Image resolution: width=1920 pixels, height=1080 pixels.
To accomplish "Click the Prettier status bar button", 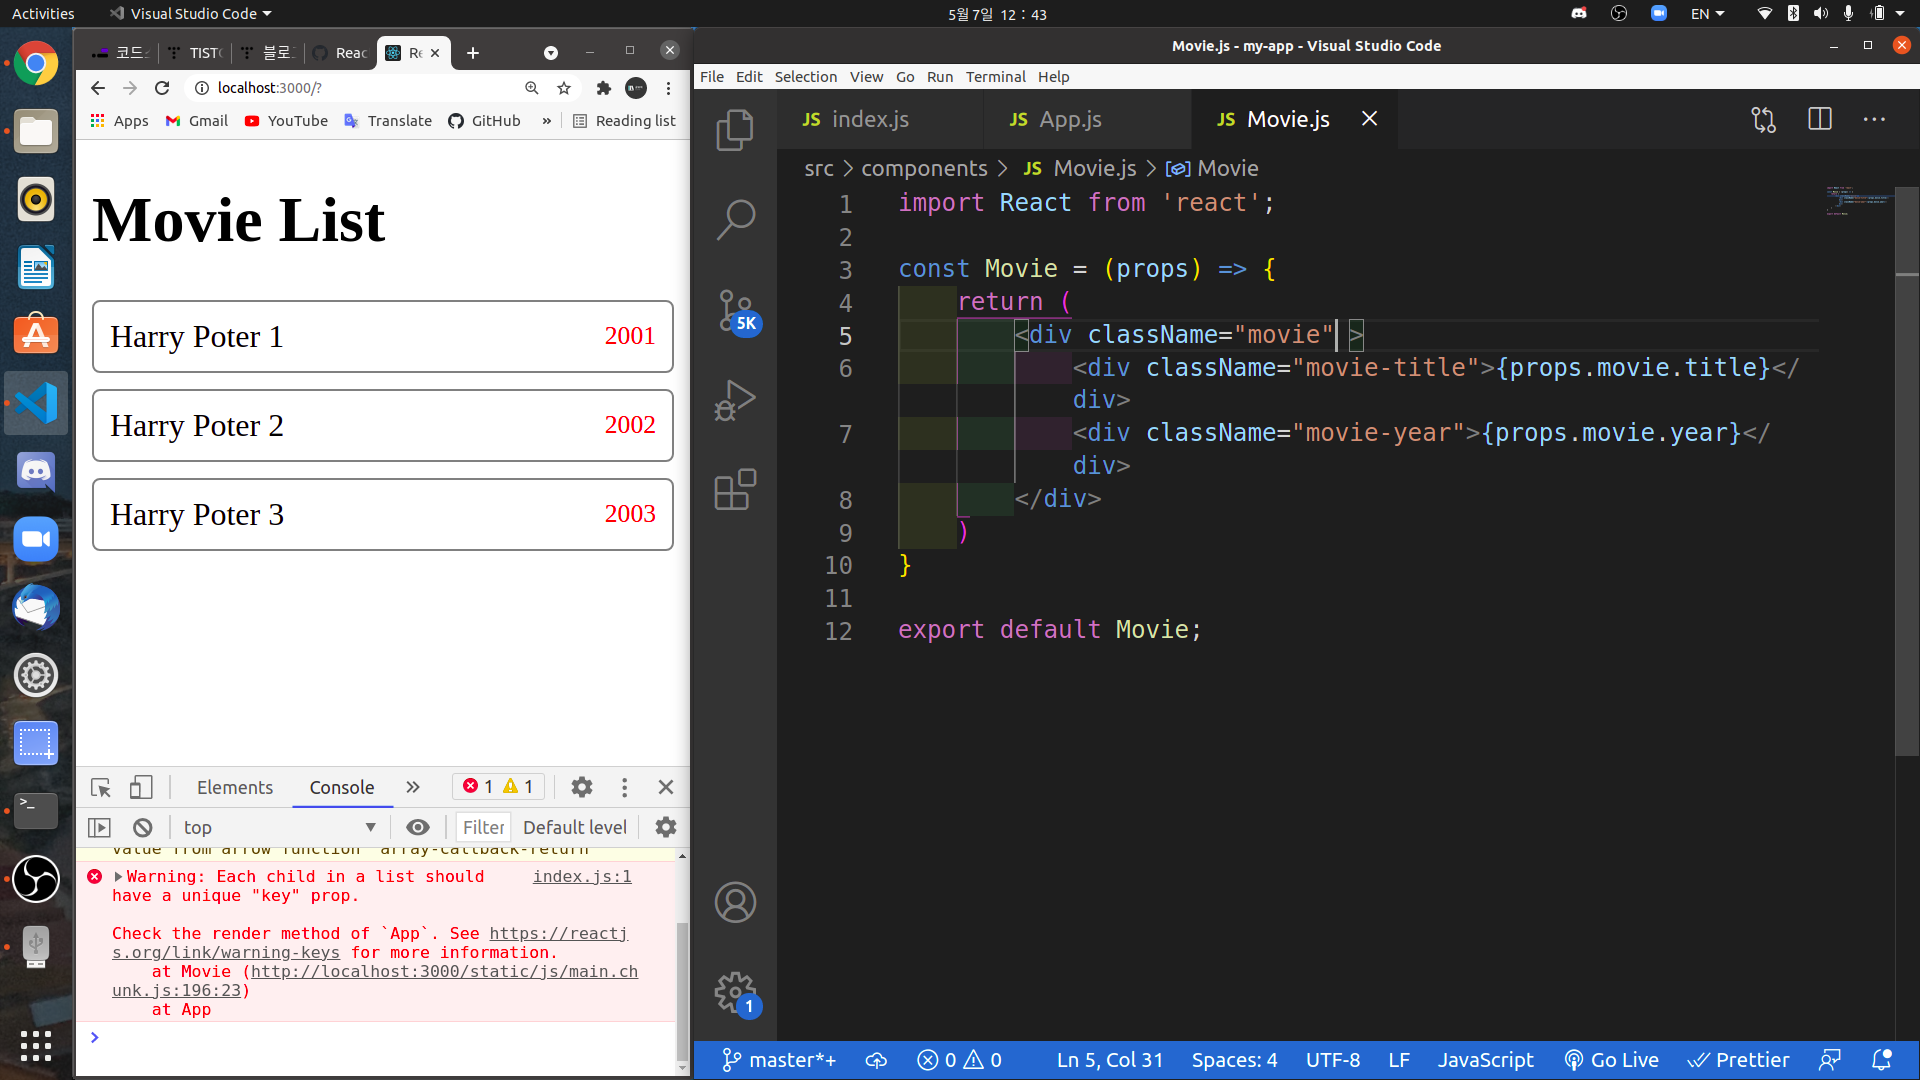I will pyautogui.click(x=1738, y=1060).
